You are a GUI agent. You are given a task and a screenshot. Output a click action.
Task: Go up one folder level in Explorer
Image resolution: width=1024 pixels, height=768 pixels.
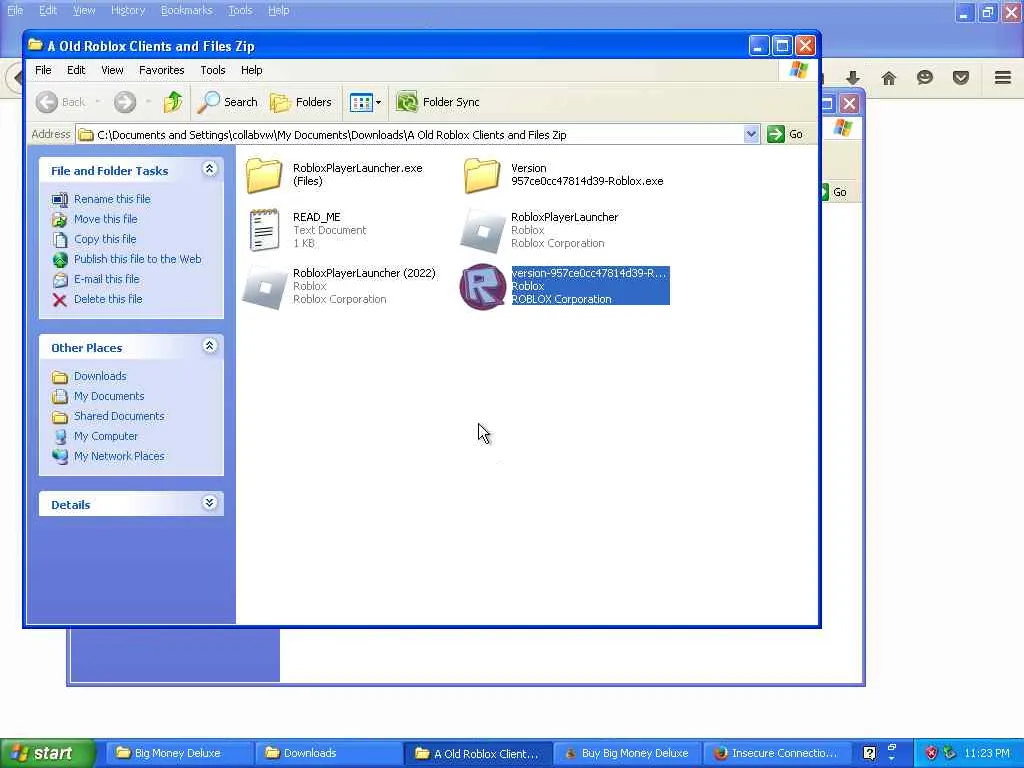pos(173,102)
